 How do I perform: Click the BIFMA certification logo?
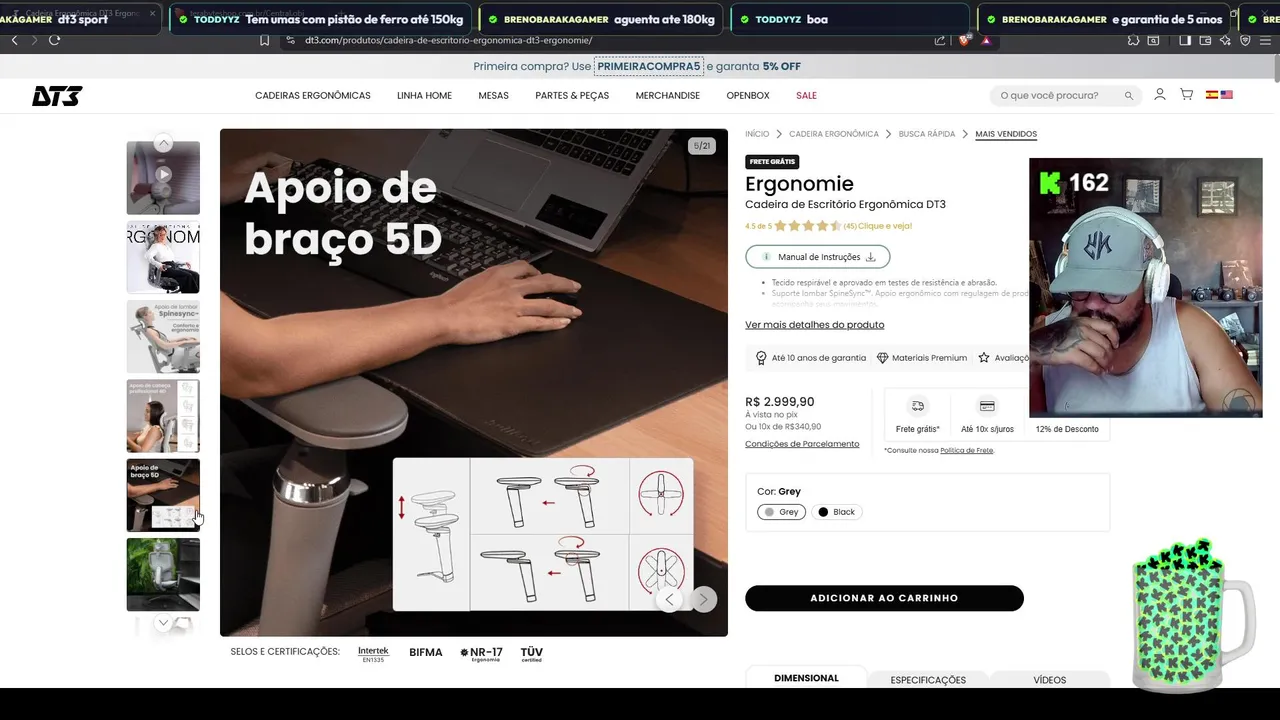coord(426,653)
